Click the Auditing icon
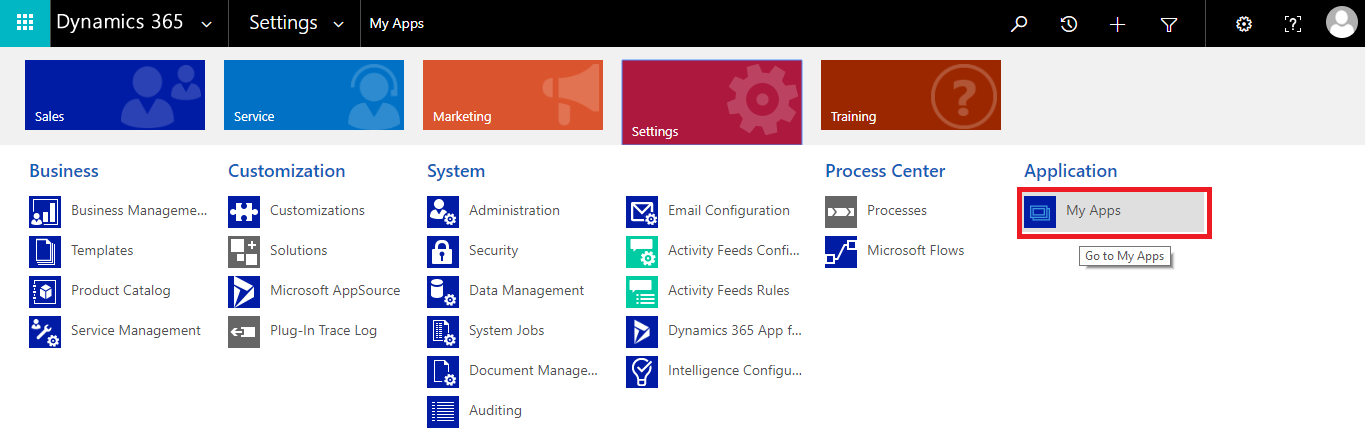 pyautogui.click(x=443, y=411)
